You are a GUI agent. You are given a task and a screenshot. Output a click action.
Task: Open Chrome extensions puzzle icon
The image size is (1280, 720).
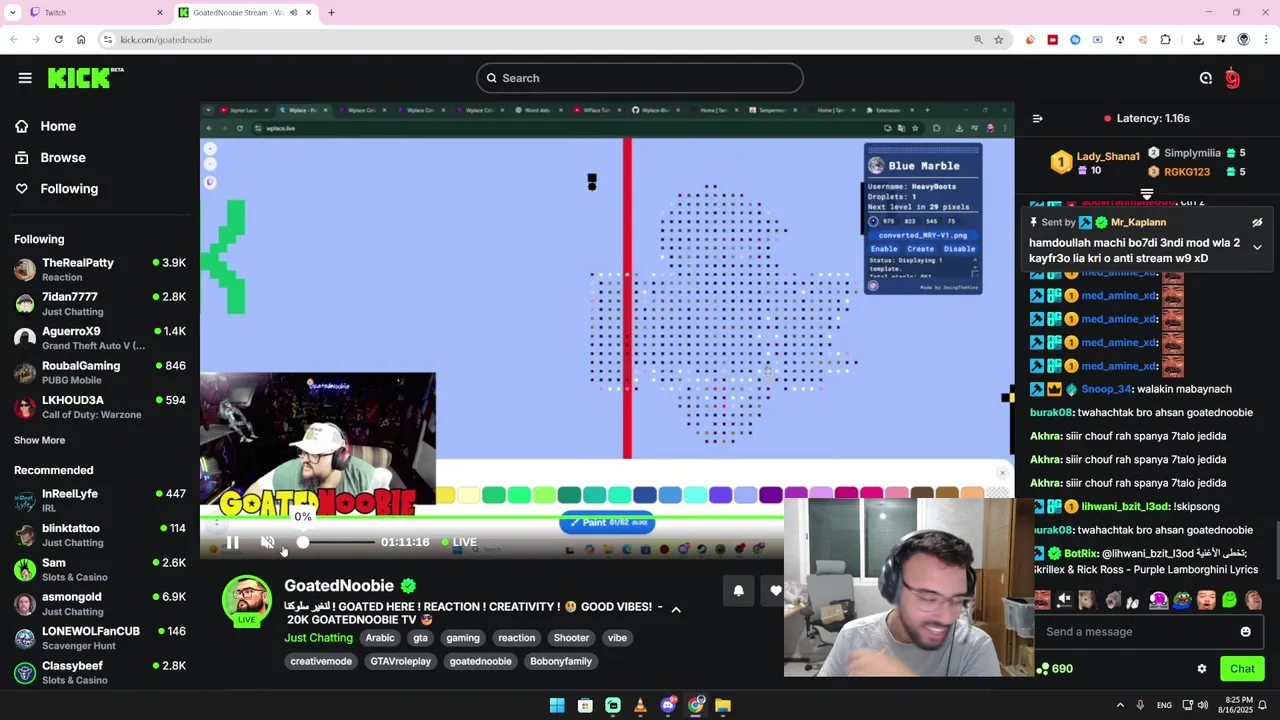pyautogui.click(x=1165, y=40)
